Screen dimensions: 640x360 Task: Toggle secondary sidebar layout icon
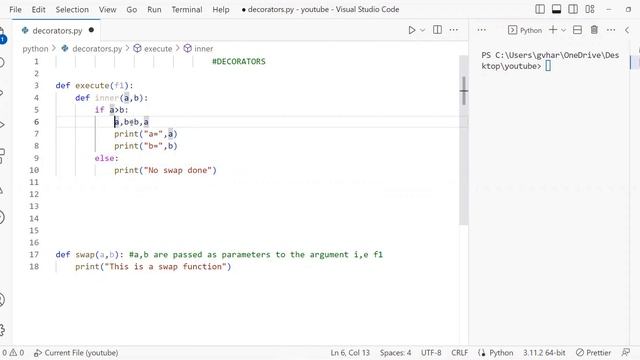tap(573, 9)
